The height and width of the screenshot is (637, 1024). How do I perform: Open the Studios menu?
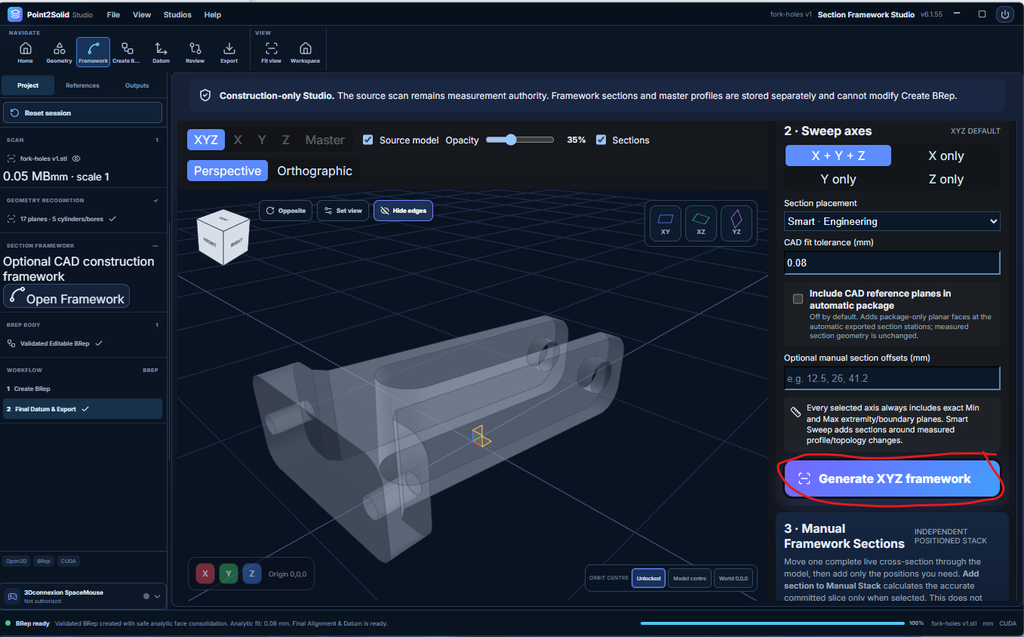[x=177, y=14]
